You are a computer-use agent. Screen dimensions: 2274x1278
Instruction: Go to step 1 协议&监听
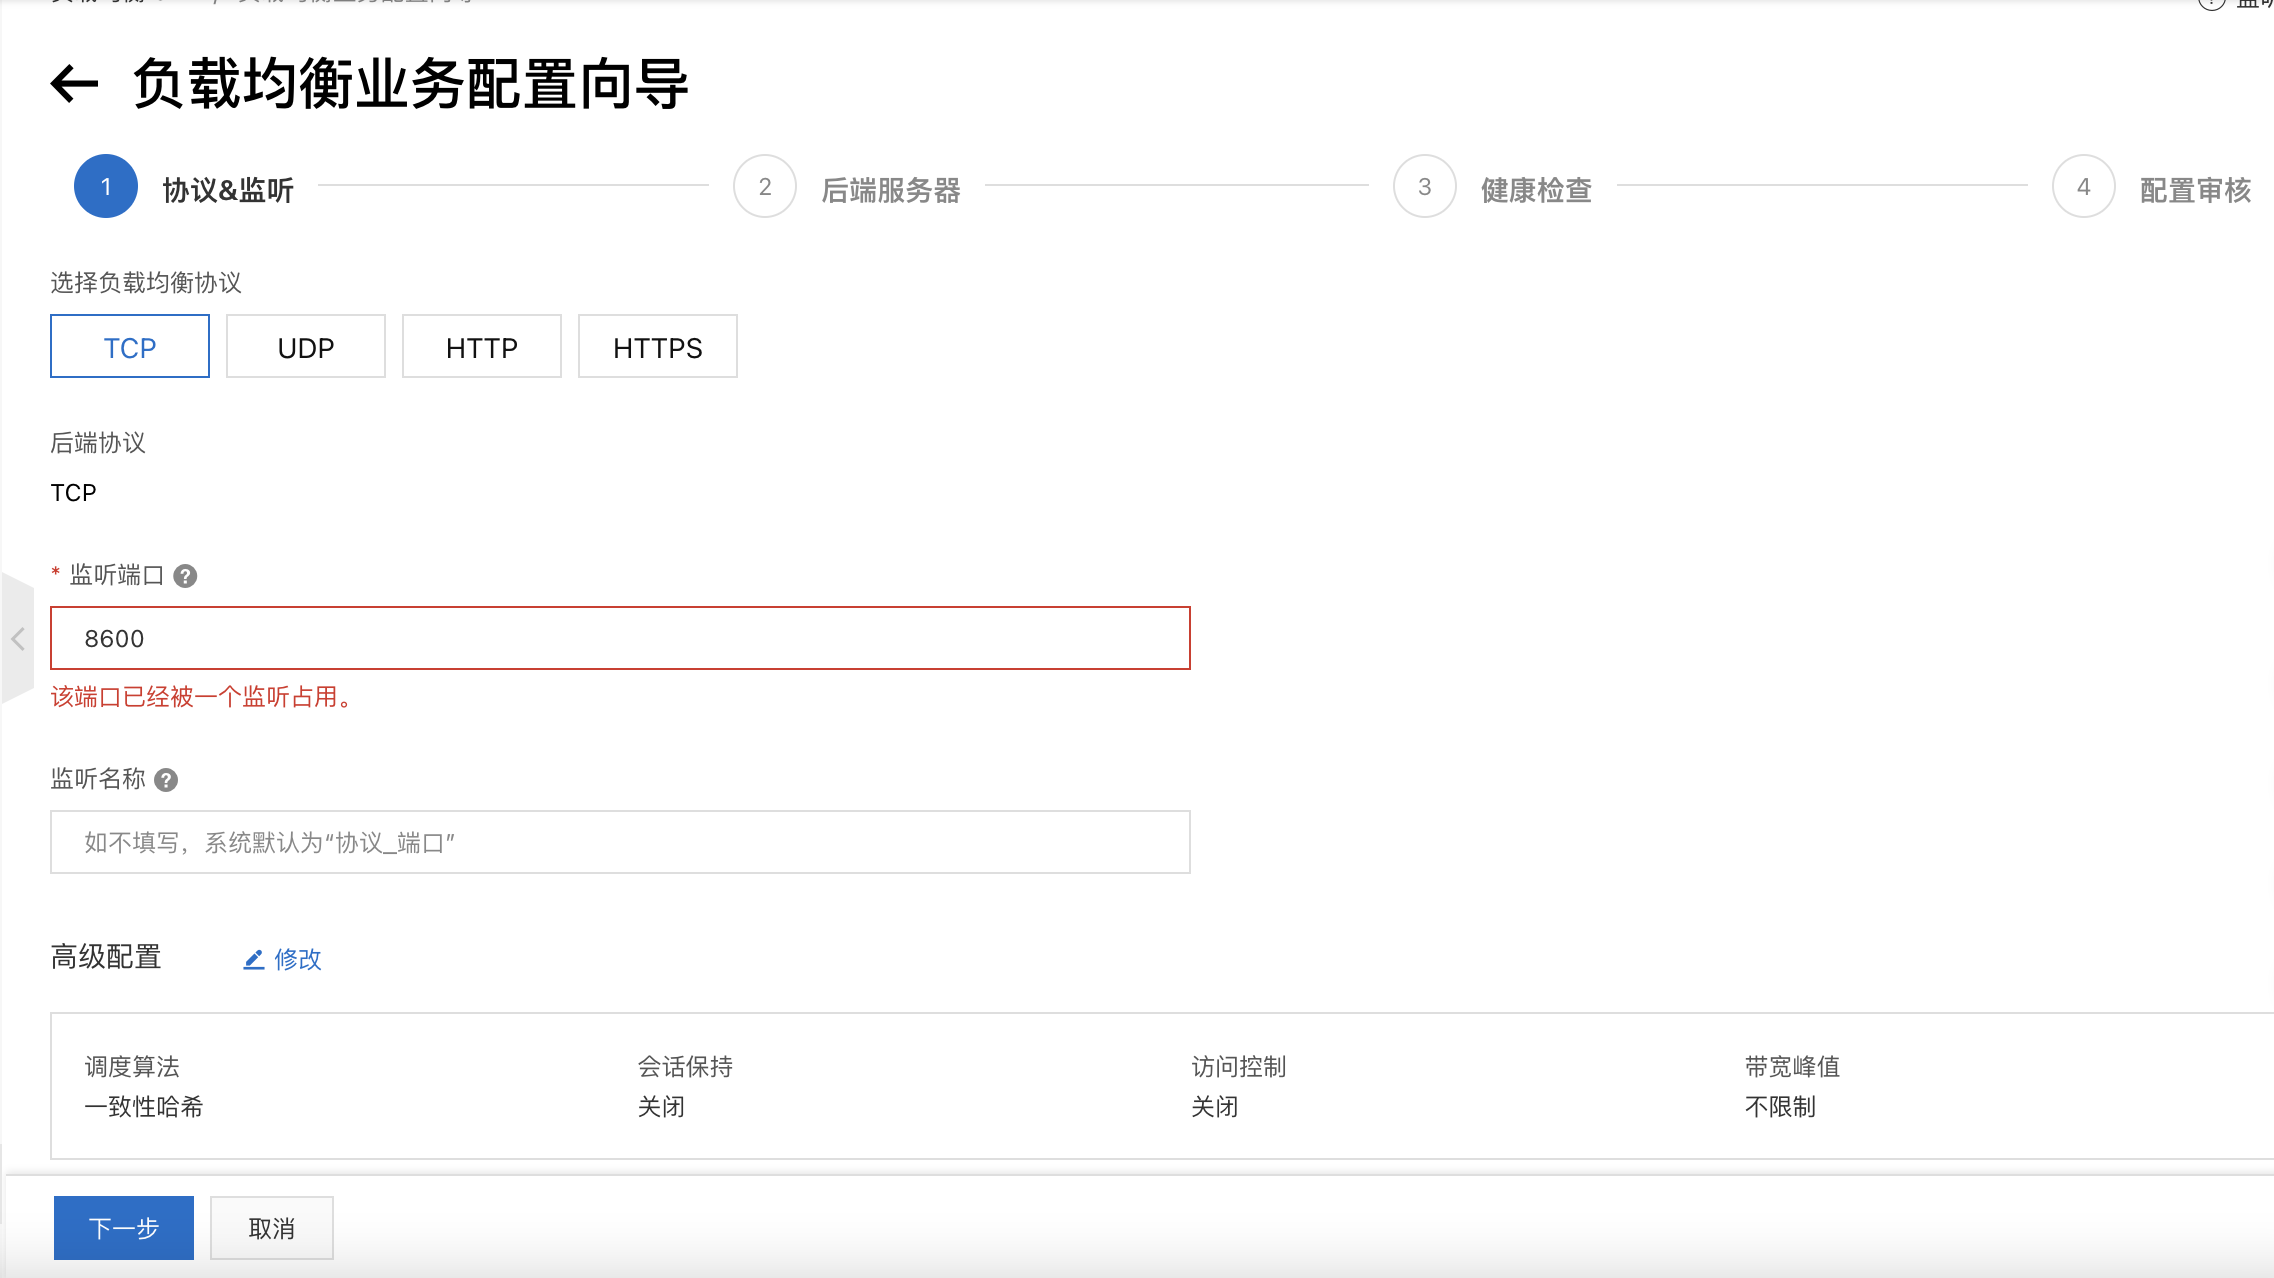tap(184, 187)
